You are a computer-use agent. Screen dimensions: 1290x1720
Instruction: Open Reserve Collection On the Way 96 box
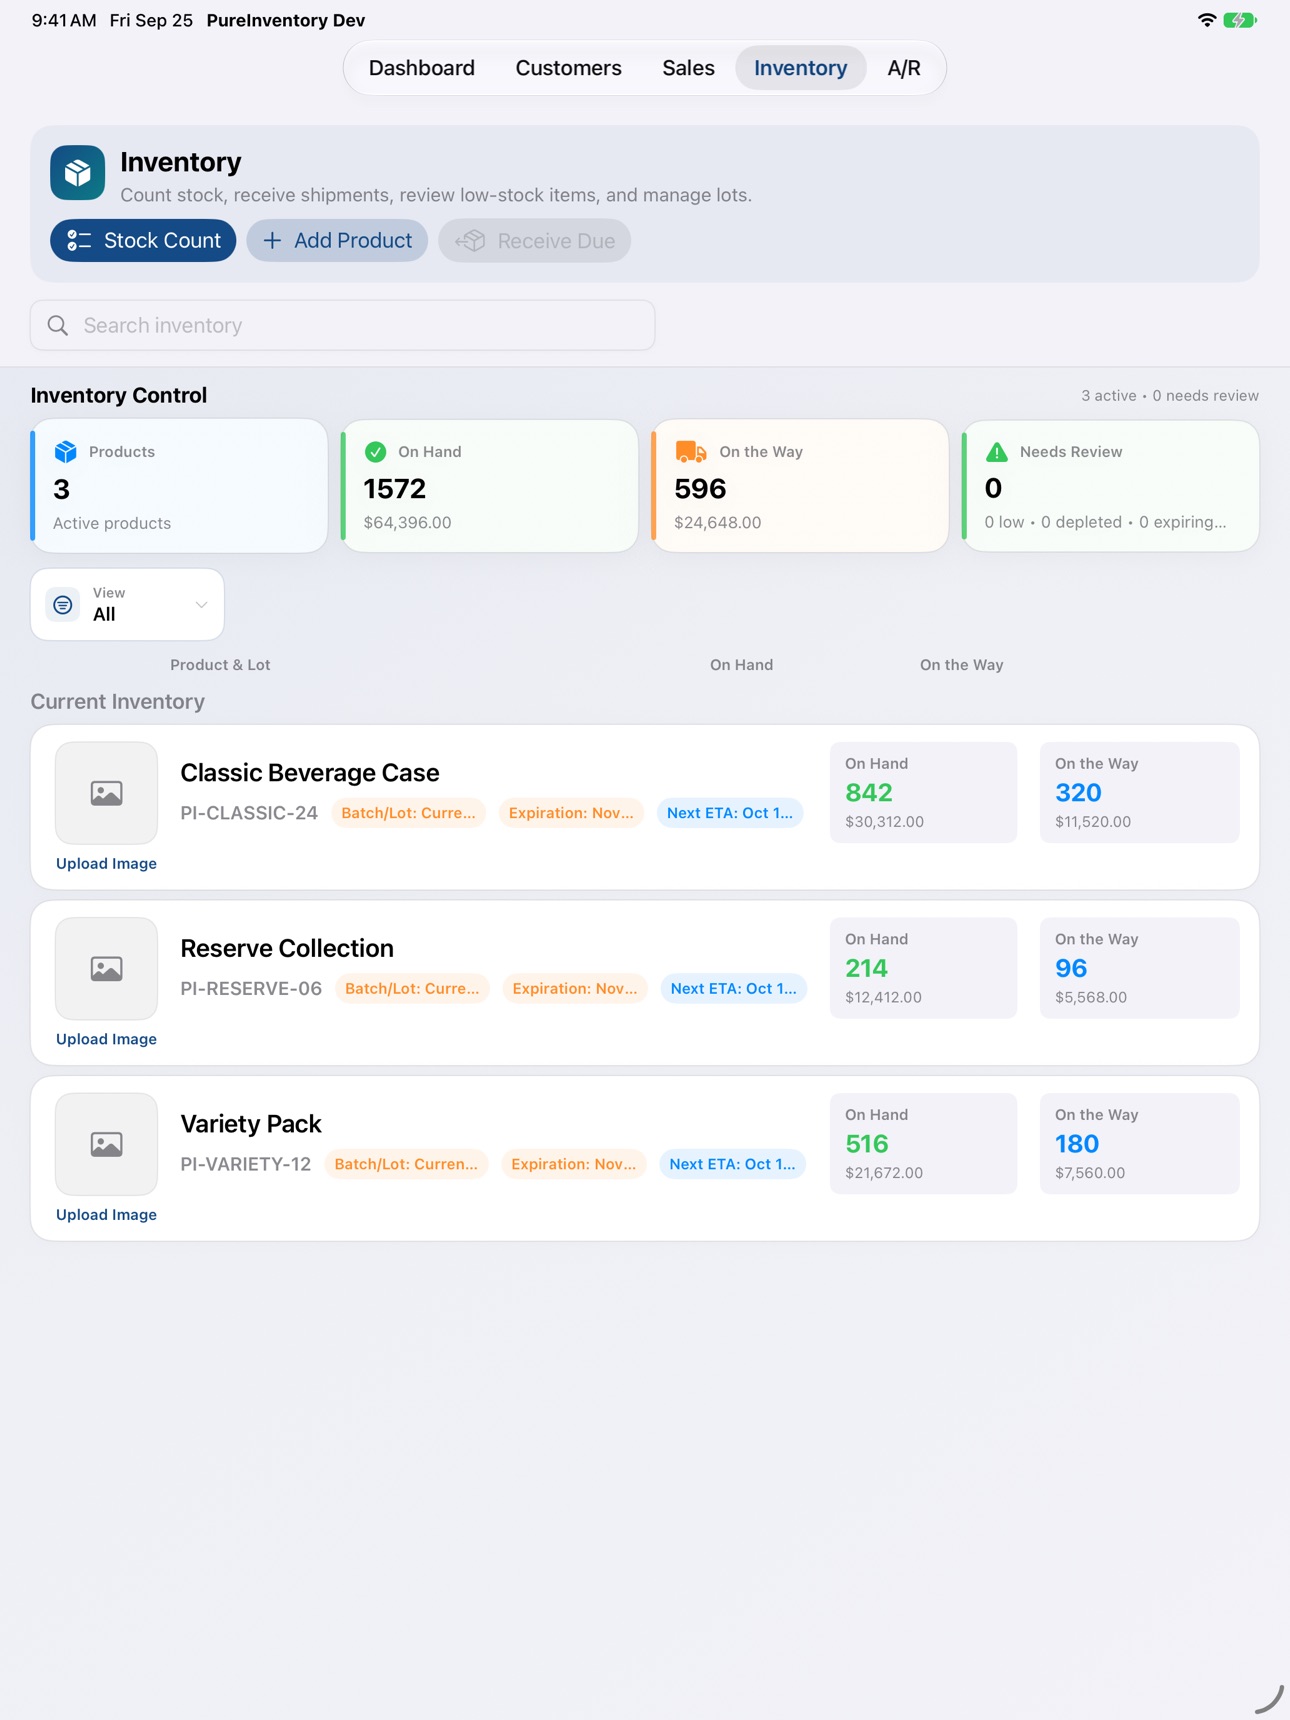tap(1140, 968)
